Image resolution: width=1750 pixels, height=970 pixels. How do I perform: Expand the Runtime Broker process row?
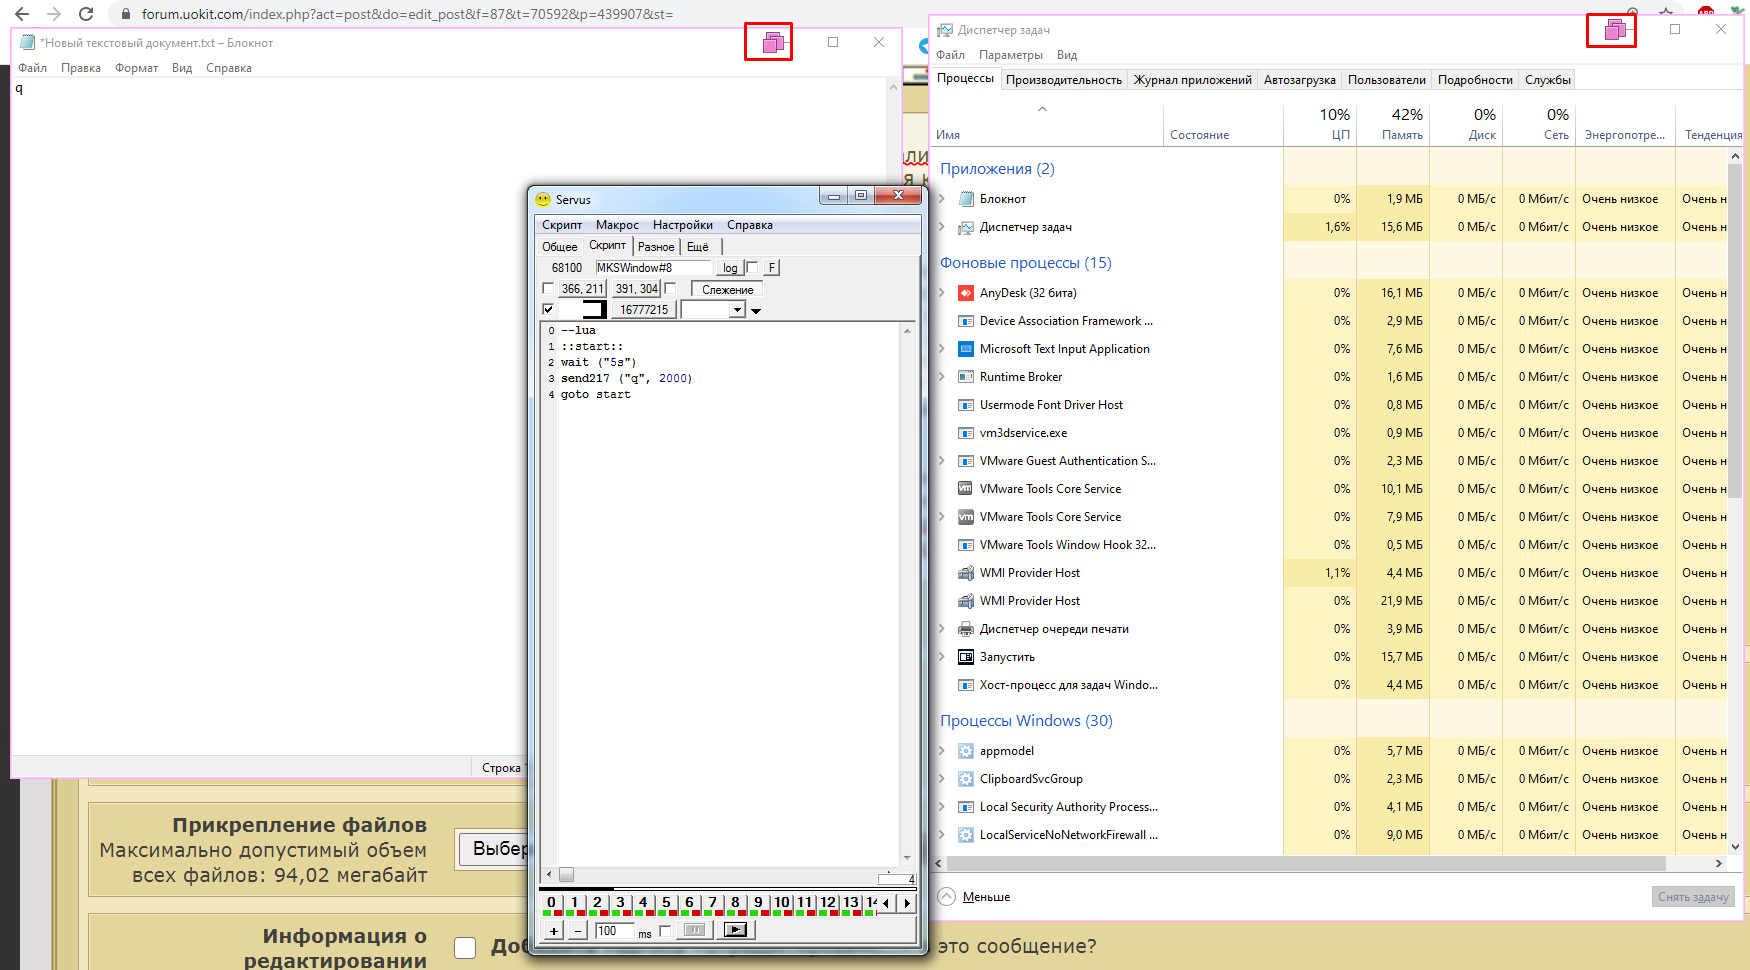coord(941,377)
